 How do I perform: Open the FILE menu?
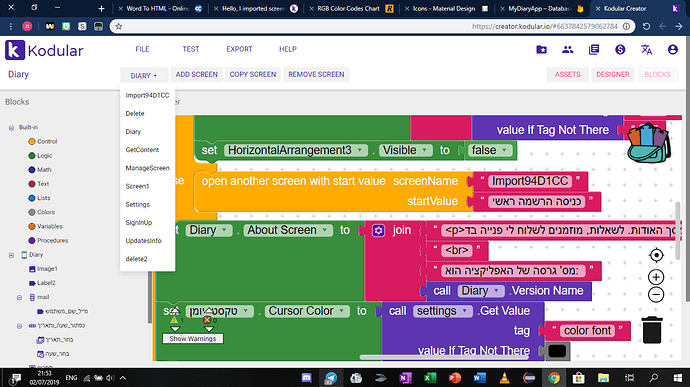coord(142,49)
